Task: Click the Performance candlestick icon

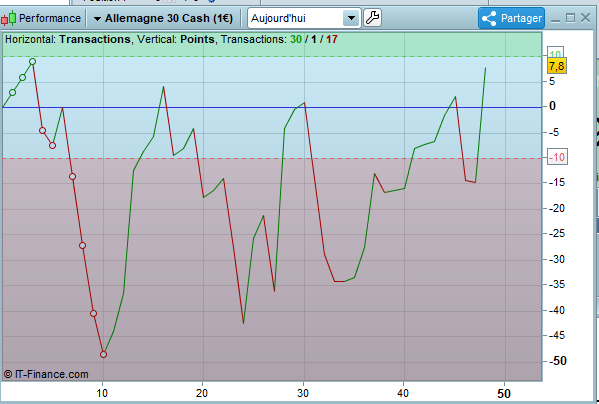Action: coord(8,18)
